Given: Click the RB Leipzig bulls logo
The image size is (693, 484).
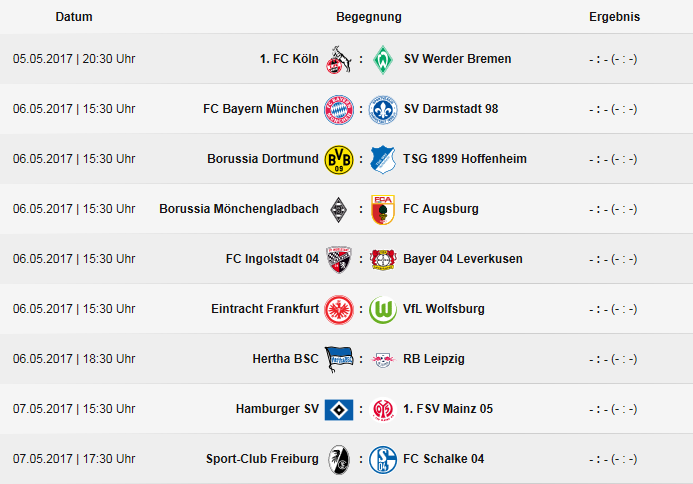Looking at the screenshot, I should pos(383,359).
